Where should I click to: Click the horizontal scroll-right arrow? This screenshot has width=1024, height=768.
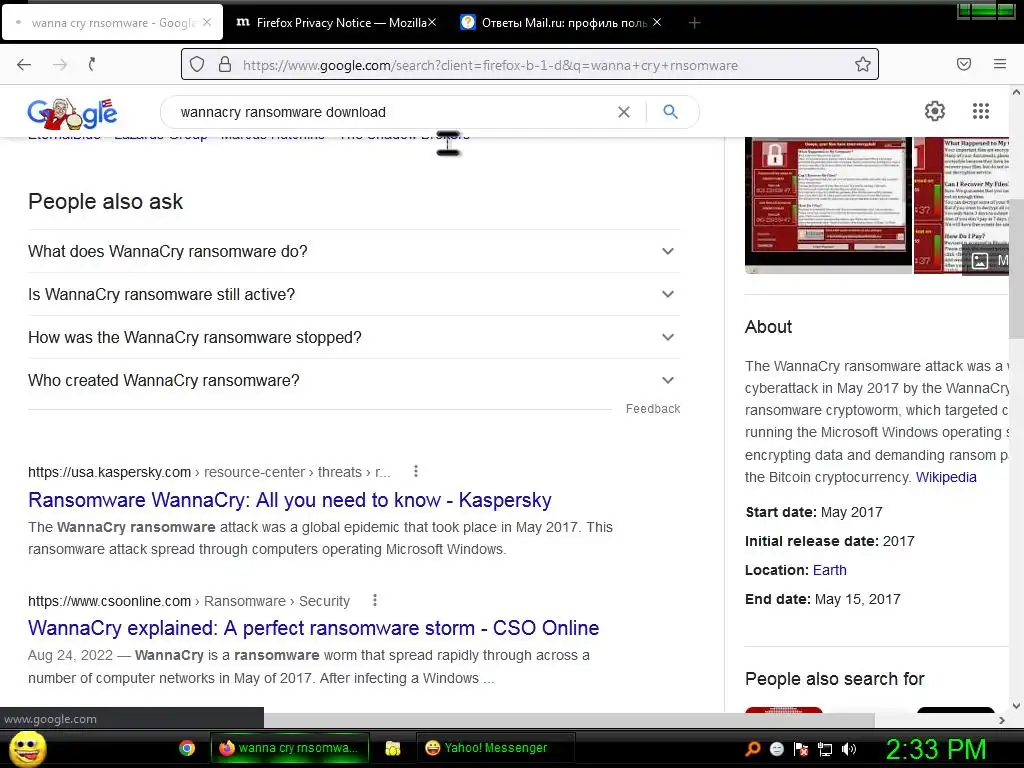coord(1002,720)
